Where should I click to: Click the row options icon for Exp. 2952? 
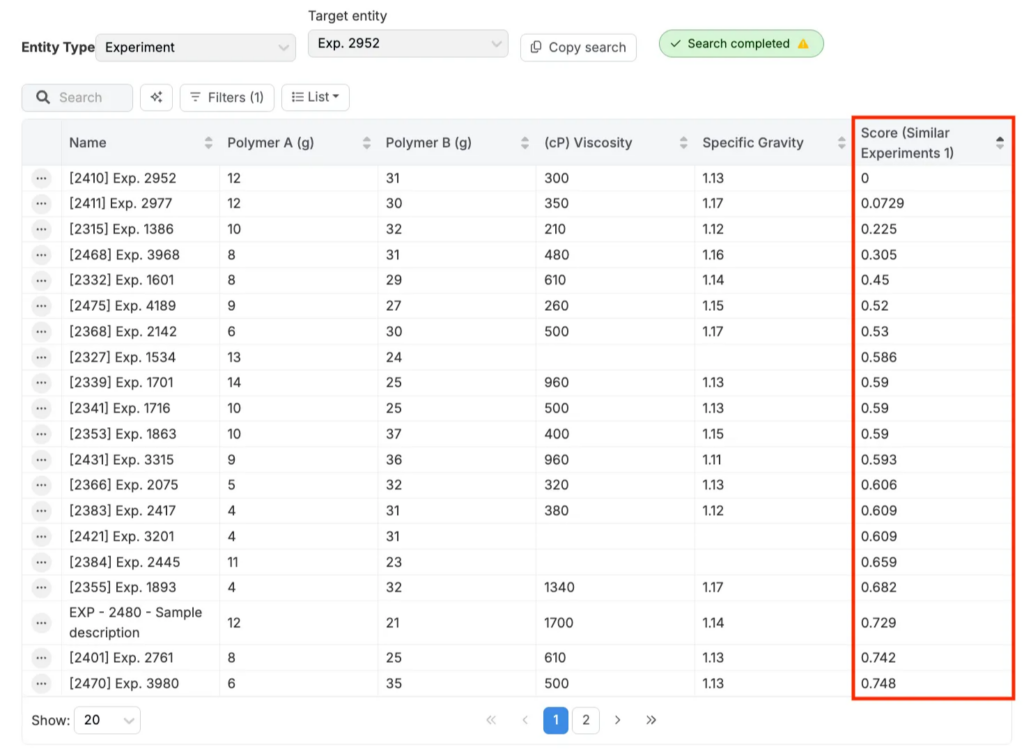(x=41, y=178)
